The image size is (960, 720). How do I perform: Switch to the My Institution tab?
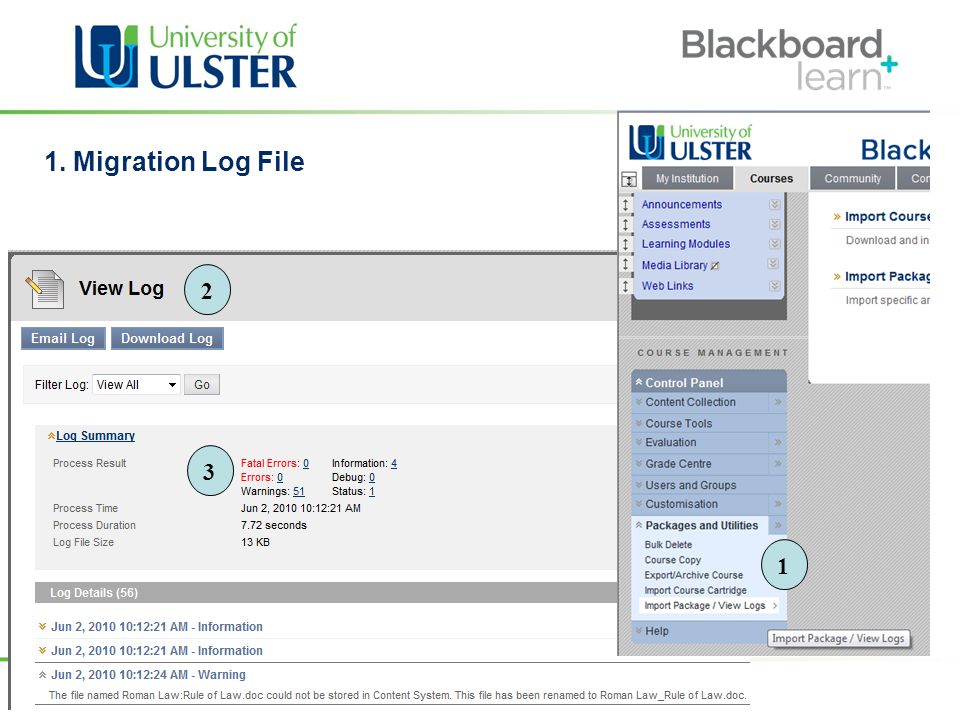click(x=687, y=179)
